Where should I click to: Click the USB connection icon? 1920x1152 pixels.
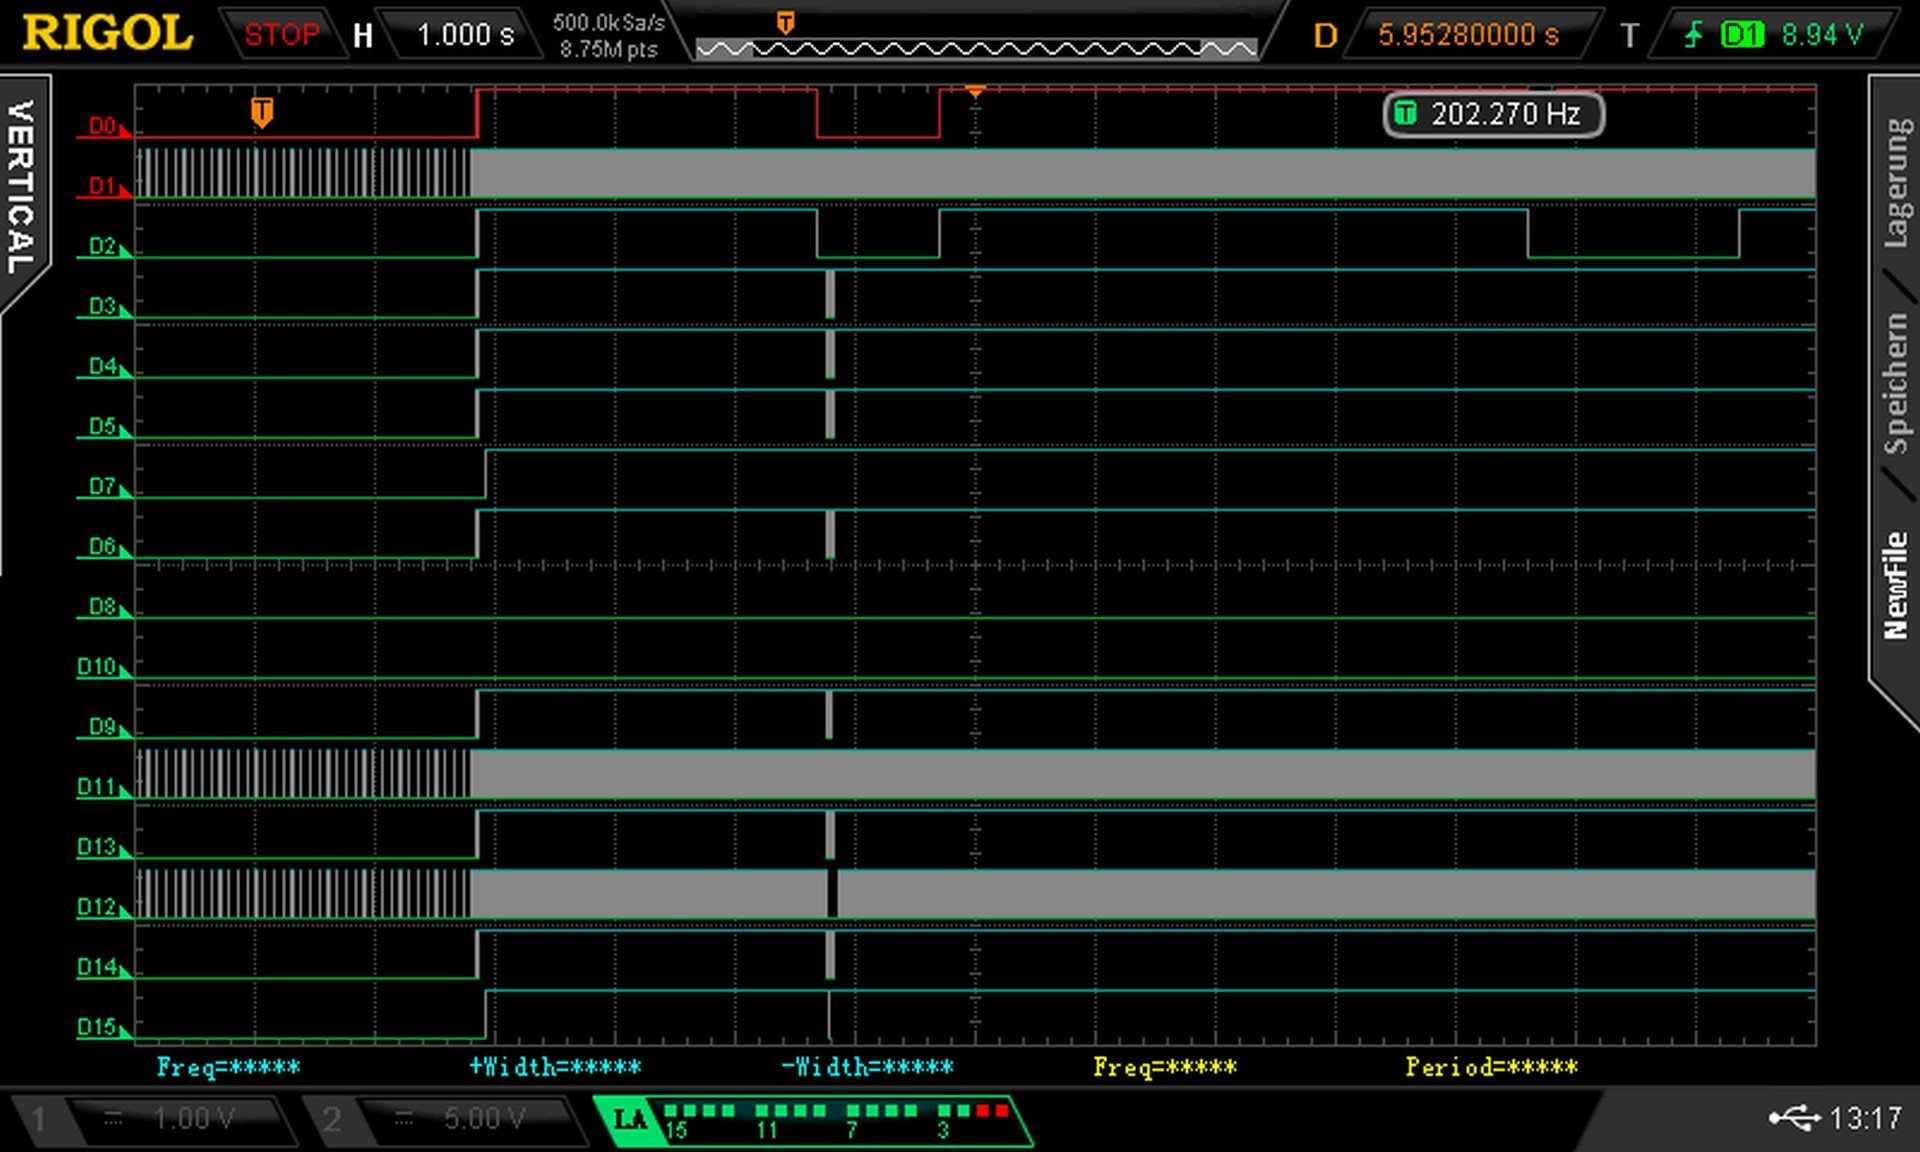[x=1794, y=1117]
